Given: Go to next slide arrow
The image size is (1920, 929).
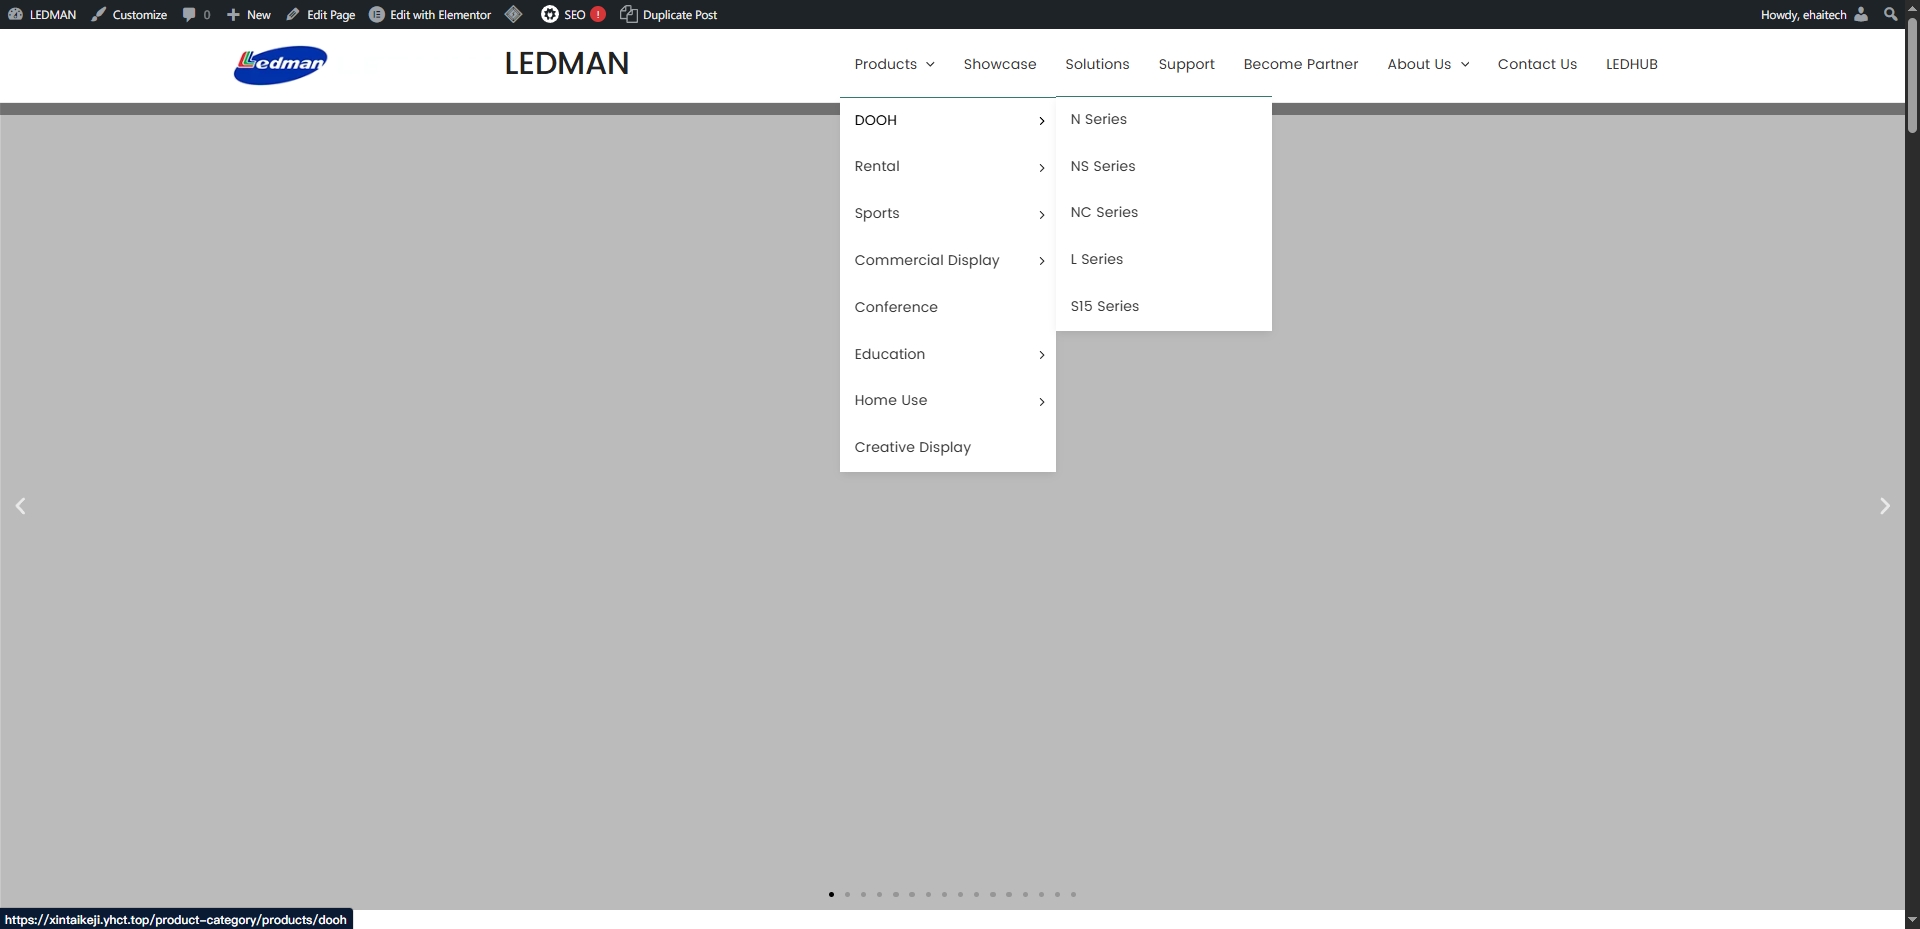Looking at the screenshot, I should tap(1885, 506).
